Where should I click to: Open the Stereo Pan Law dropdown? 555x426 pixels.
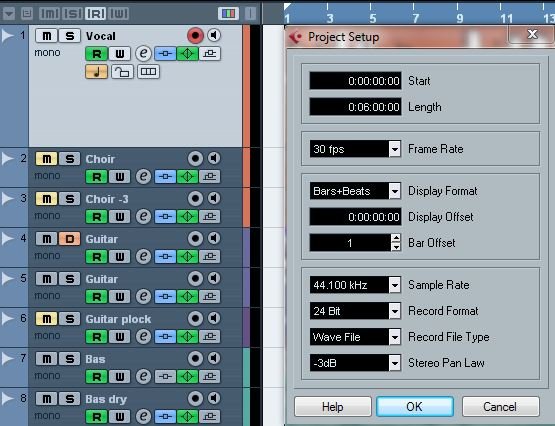click(395, 363)
